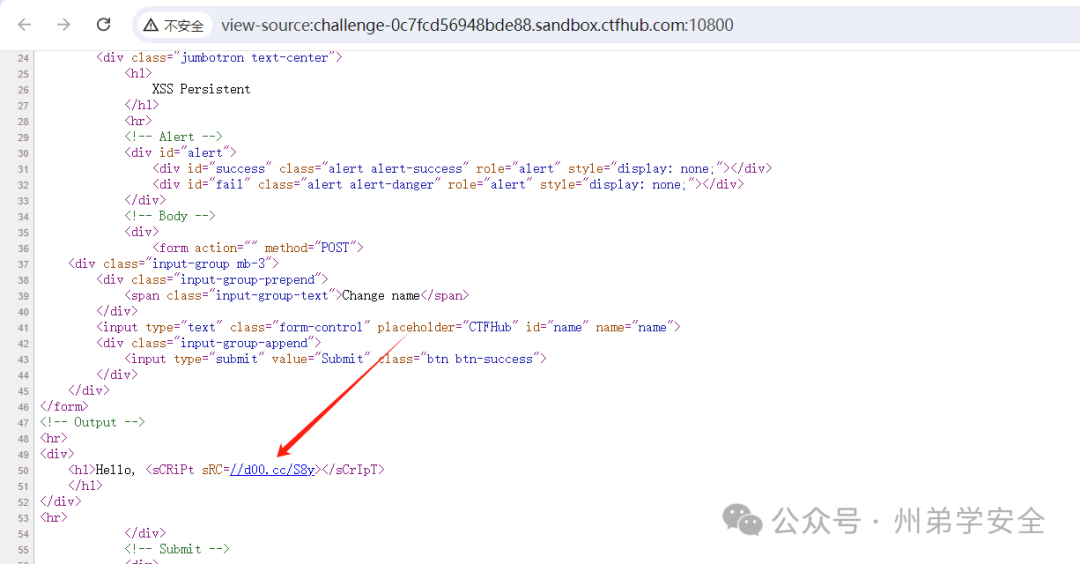
Task: Click the 'input-group-append' class value
Action: pyautogui.click(x=244, y=343)
